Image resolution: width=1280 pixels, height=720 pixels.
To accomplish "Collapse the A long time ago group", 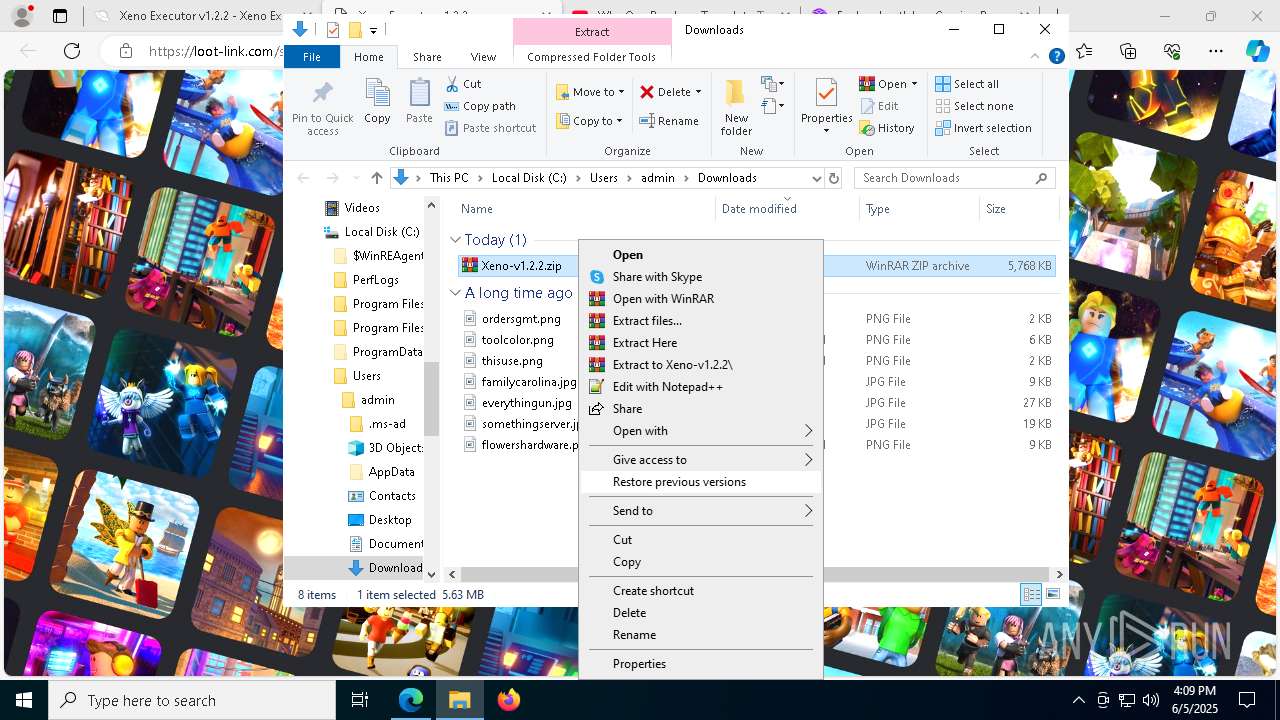I will click(455, 293).
